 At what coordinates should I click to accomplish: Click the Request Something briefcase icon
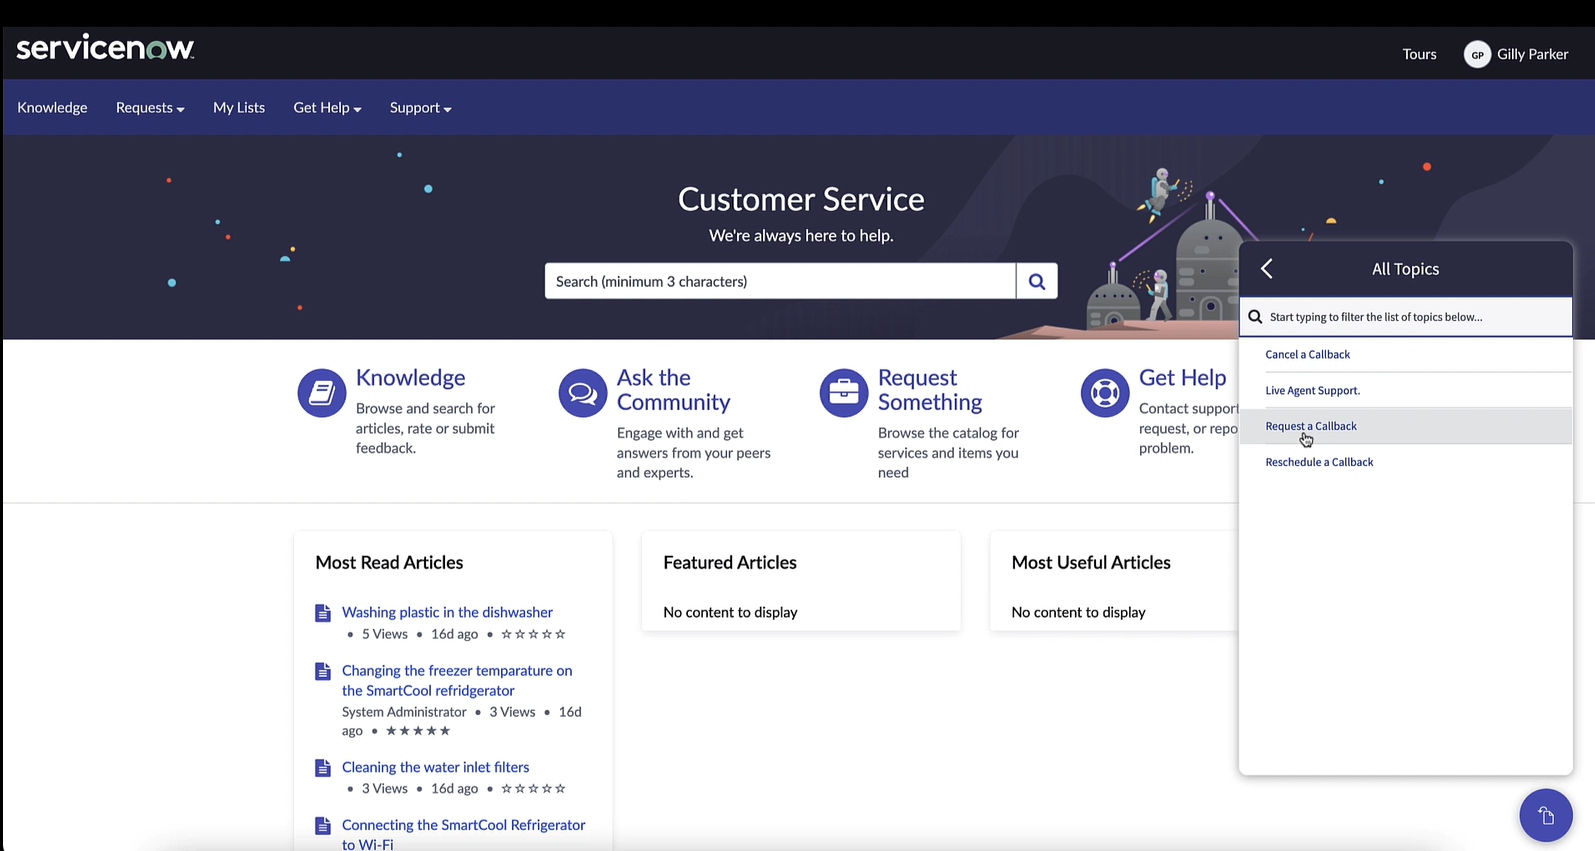844,393
